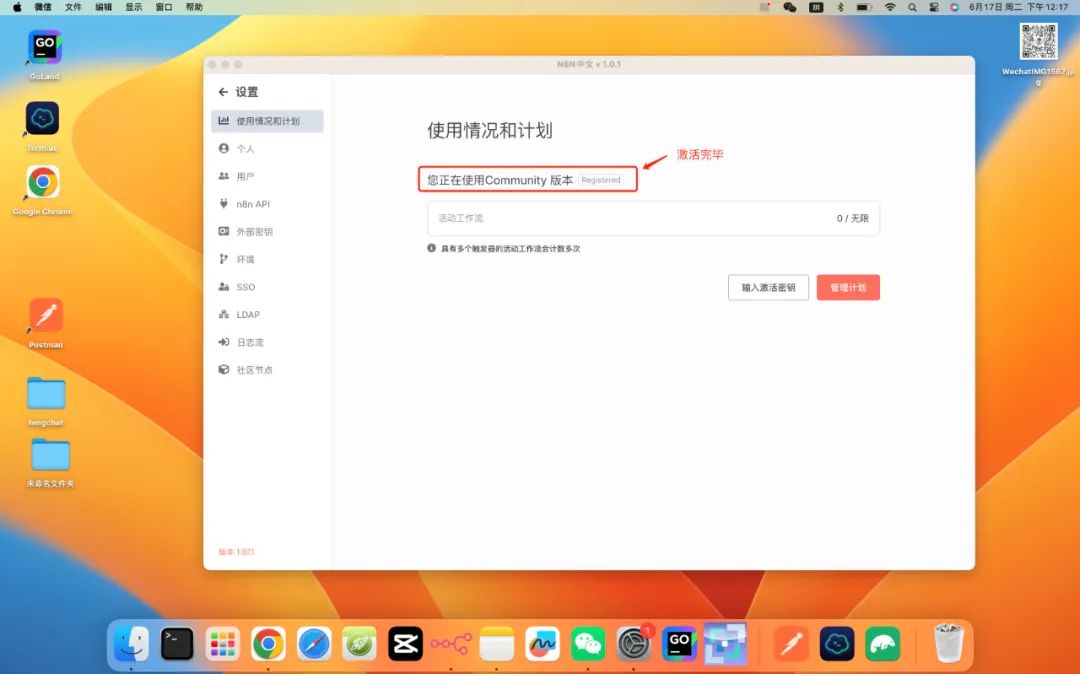Open GoLand from the Dock
The image size is (1080, 674).
pyautogui.click(x=679, y=644)
